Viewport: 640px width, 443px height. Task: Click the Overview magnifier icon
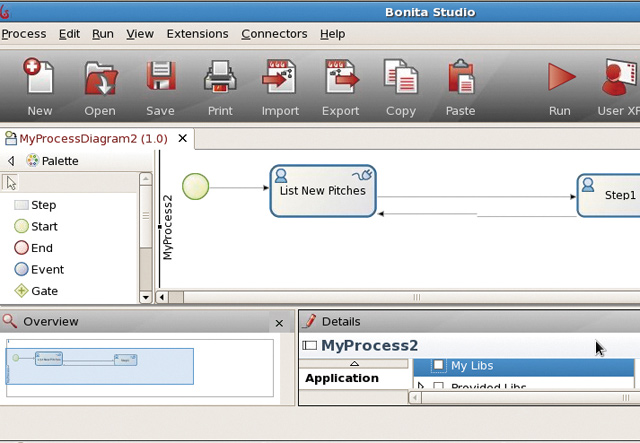click(10, 321)
